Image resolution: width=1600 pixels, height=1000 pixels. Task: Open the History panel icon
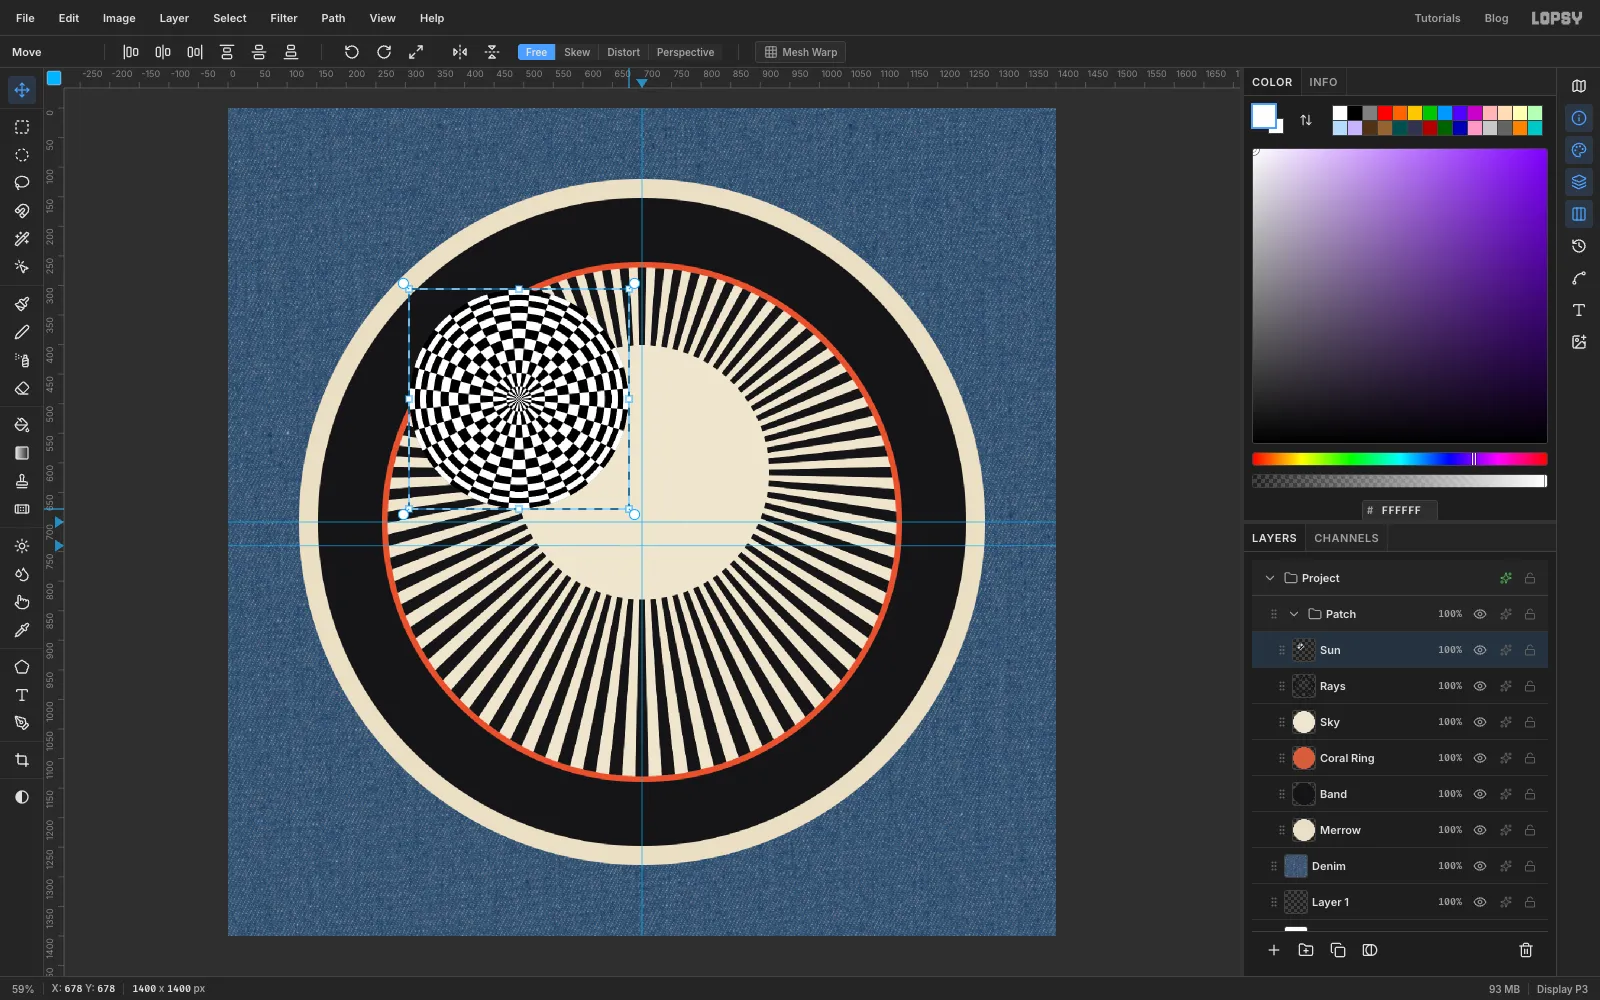[x=1579, y=246]
